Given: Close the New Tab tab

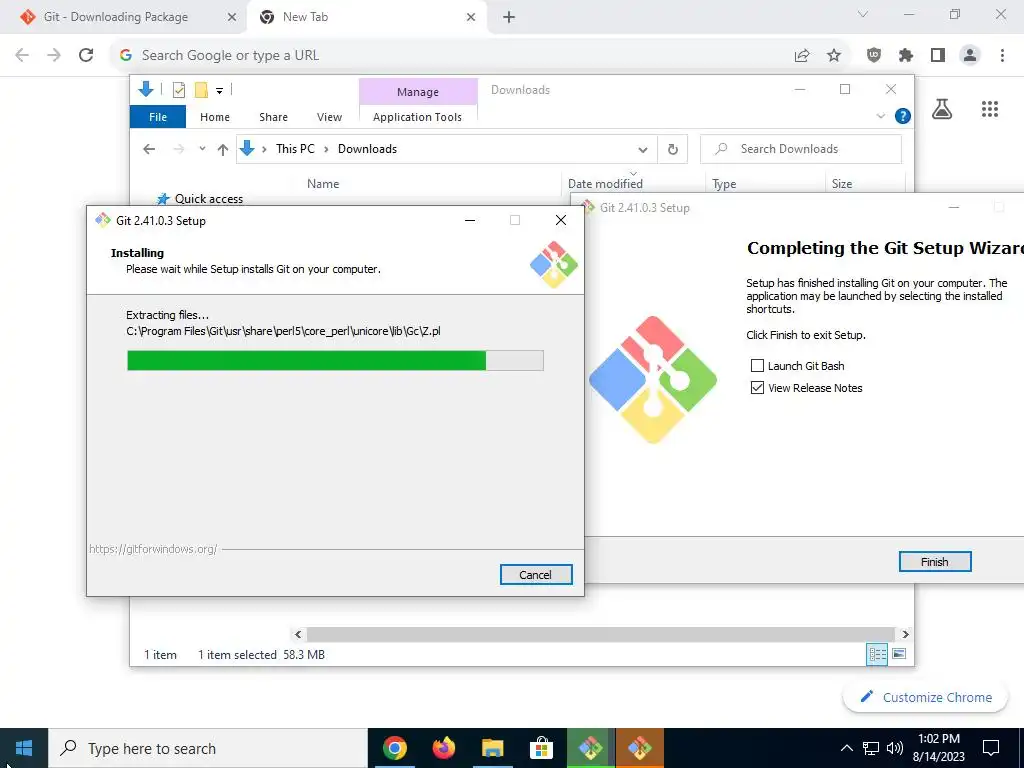Looking at the screenshot, I should click(x=471, y=18).
